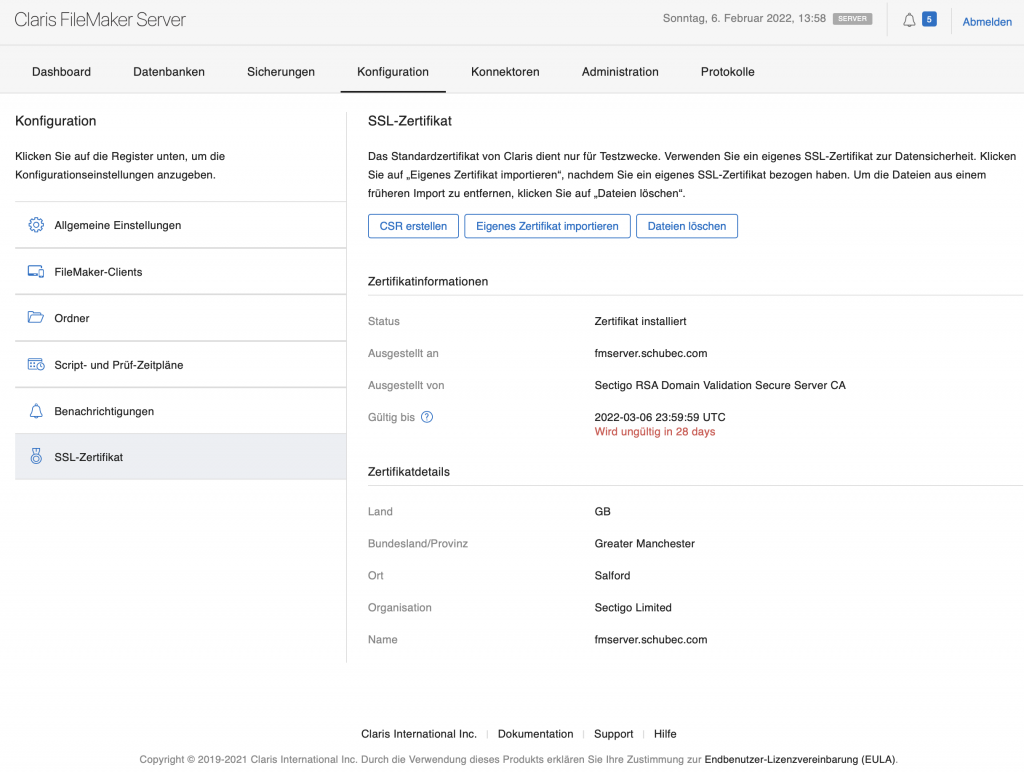Click the province value Greater Manchester
This screenshot has height=773, width=1024.
tap(645, 543)
